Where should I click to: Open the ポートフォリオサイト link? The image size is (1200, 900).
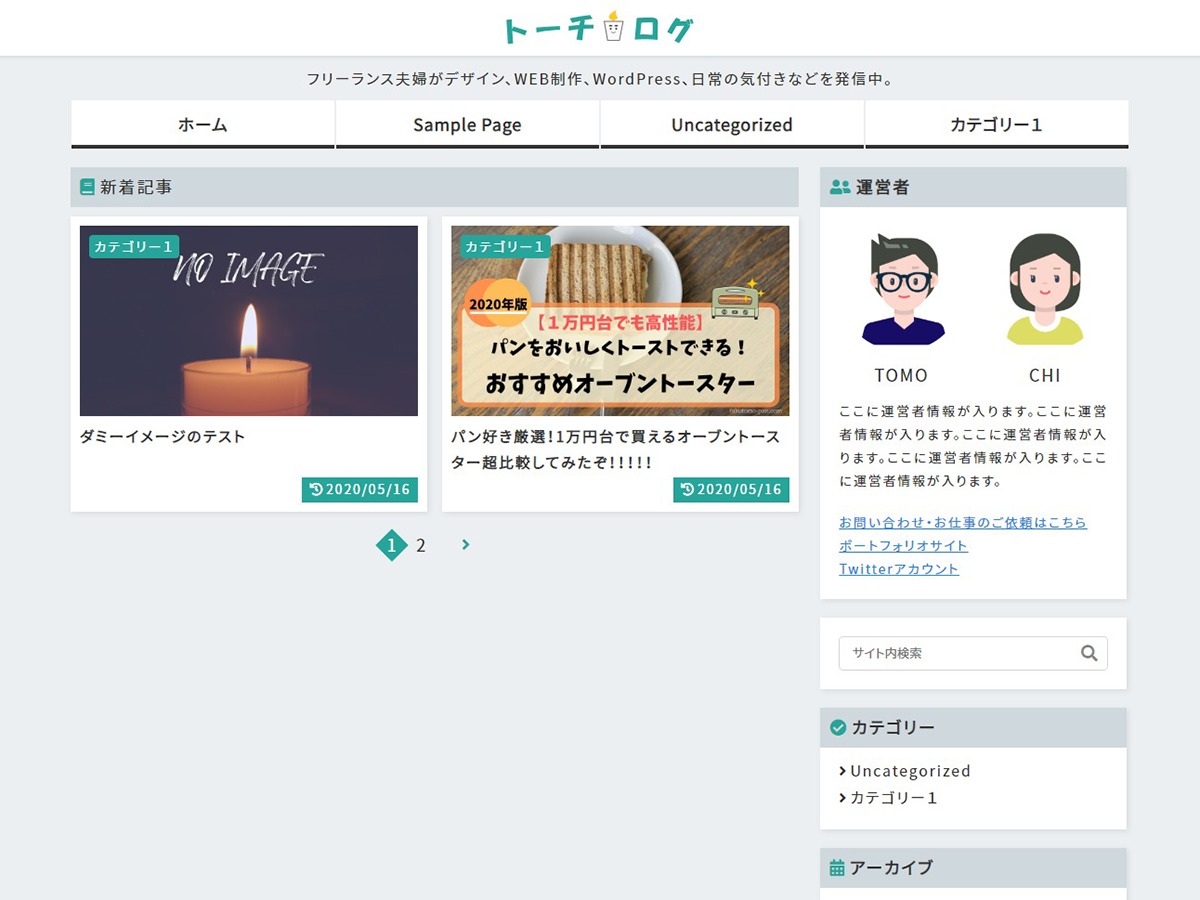coord(903,546)
